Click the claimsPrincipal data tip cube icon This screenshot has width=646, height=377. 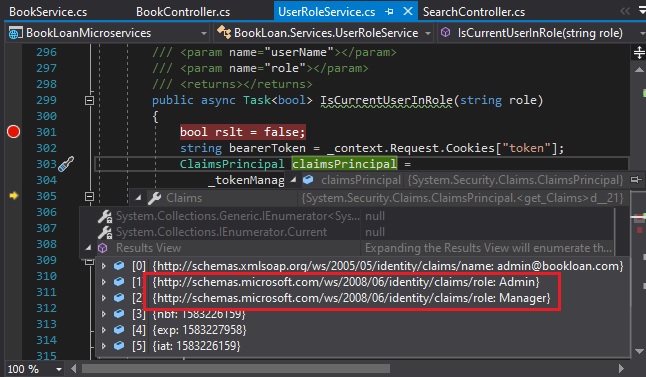(308, 180)
